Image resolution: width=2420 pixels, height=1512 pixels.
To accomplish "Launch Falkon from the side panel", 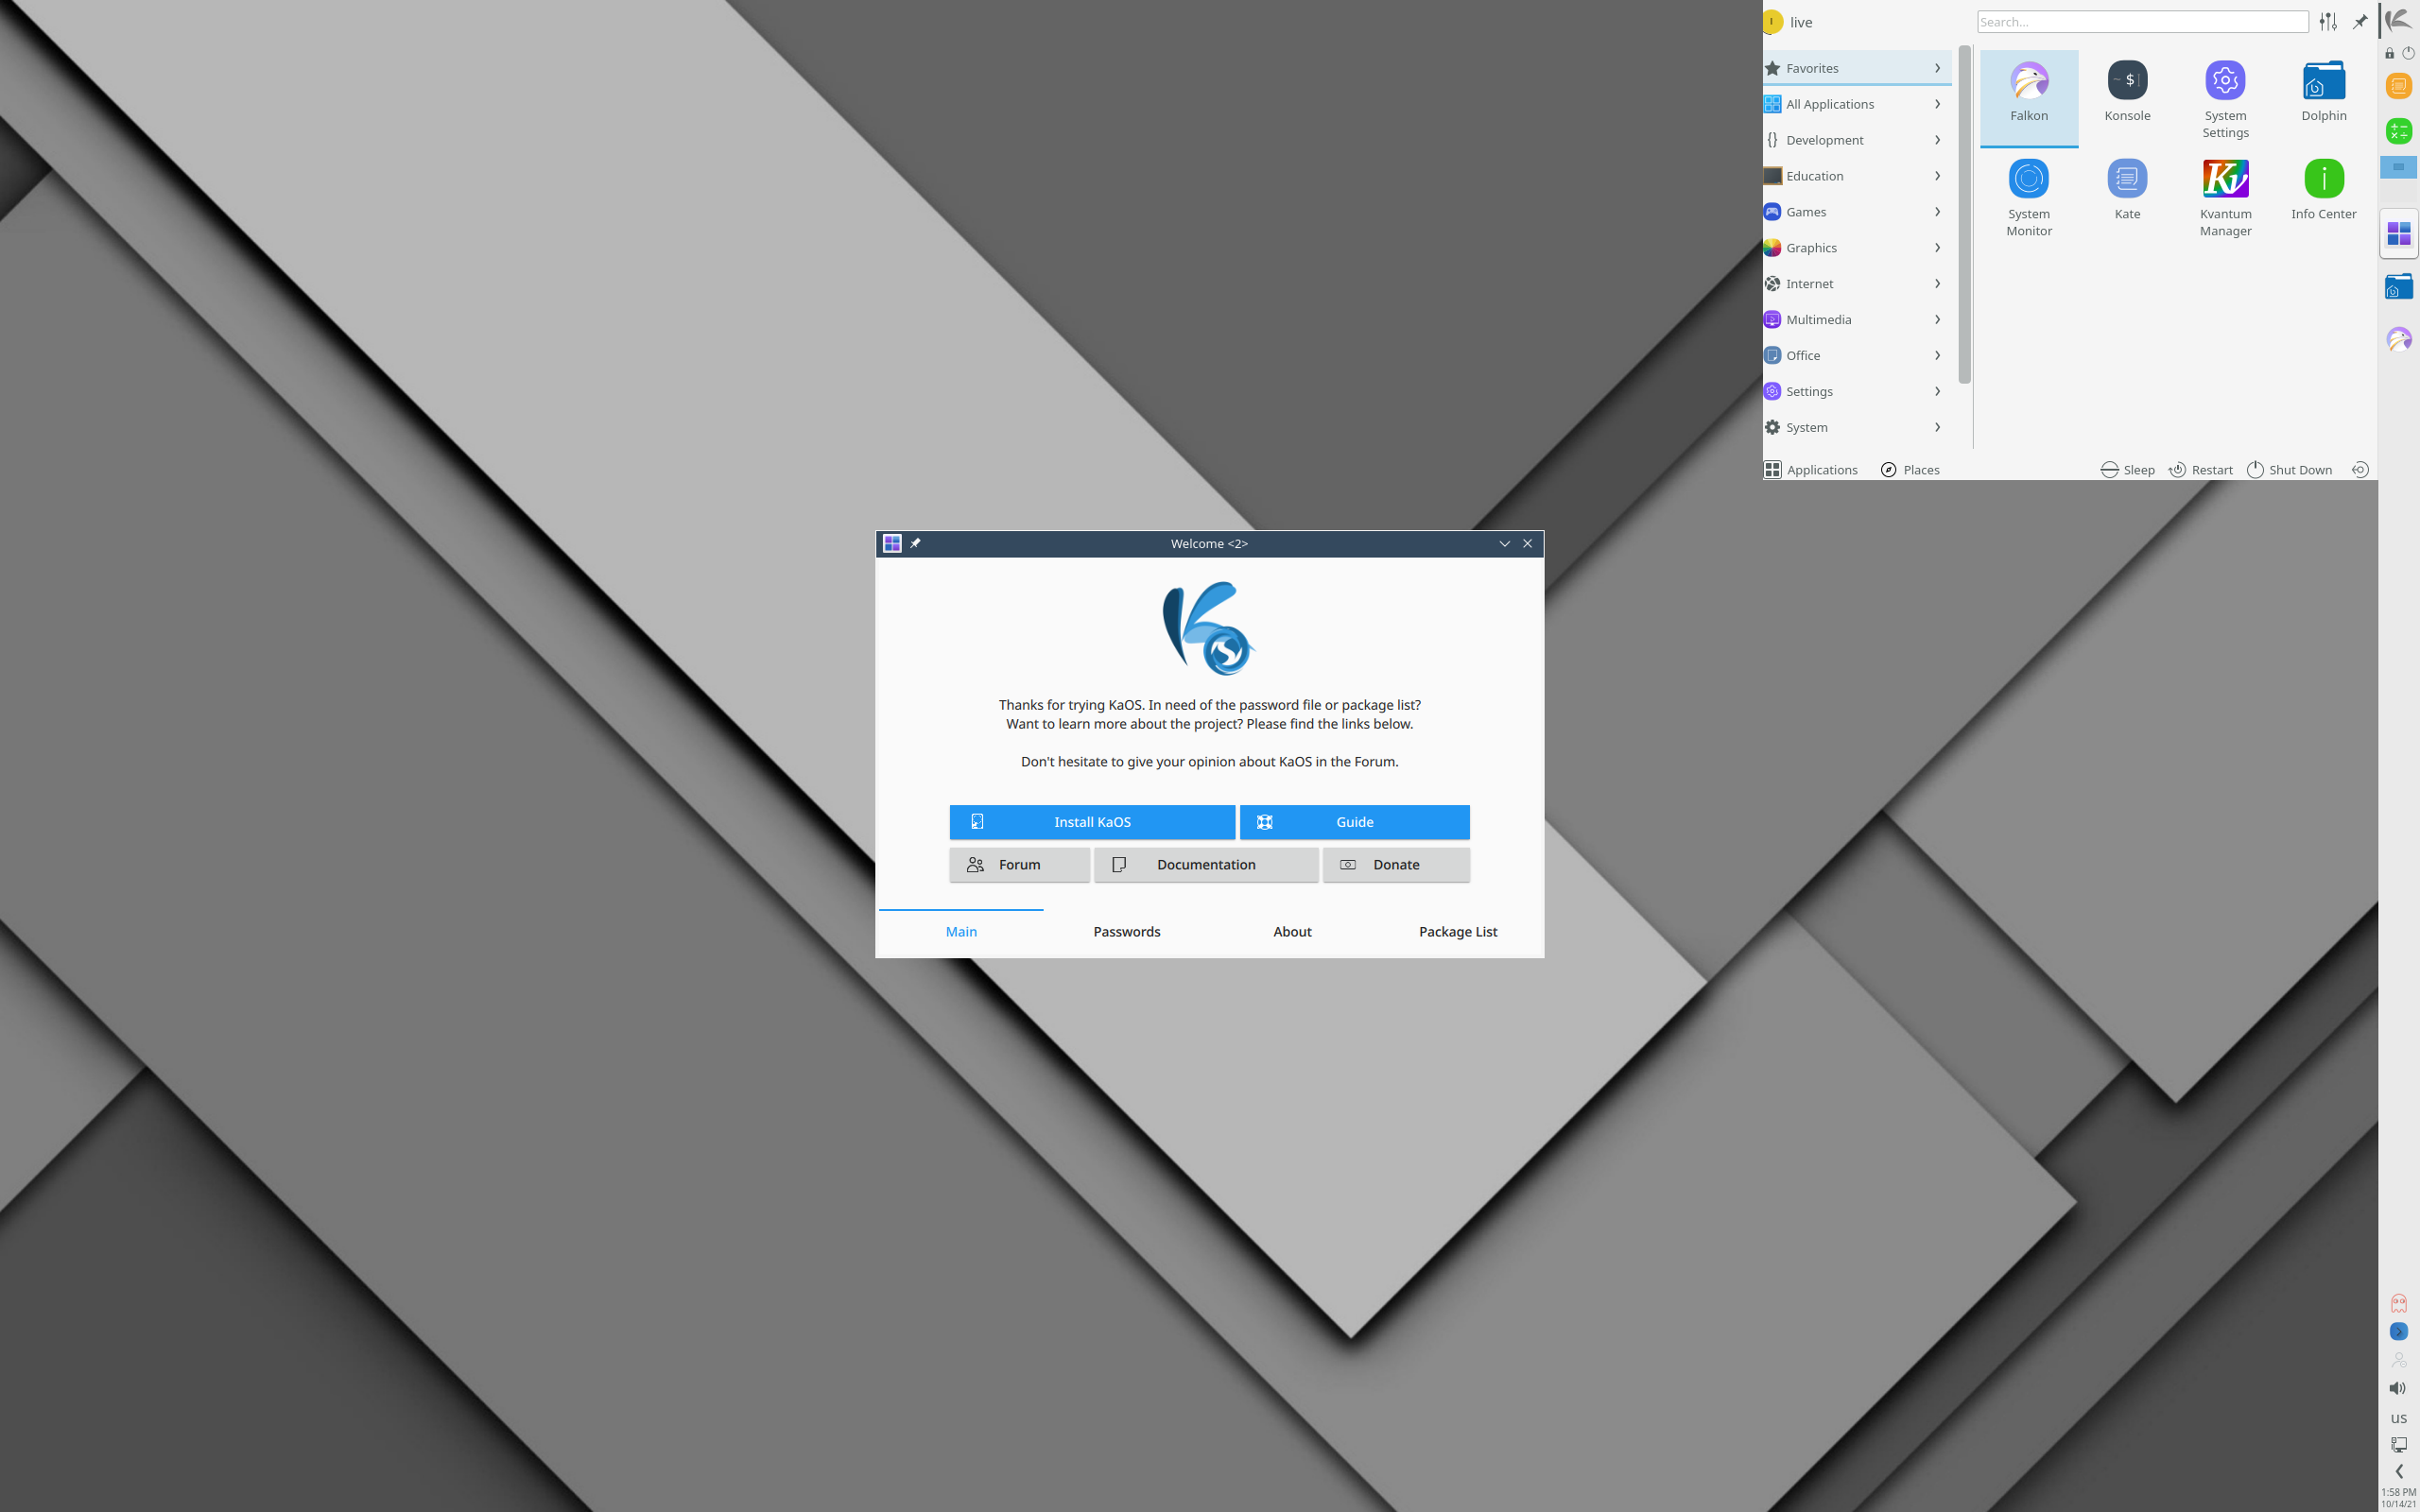I will pyautogui.click(x=2398, y=340).
